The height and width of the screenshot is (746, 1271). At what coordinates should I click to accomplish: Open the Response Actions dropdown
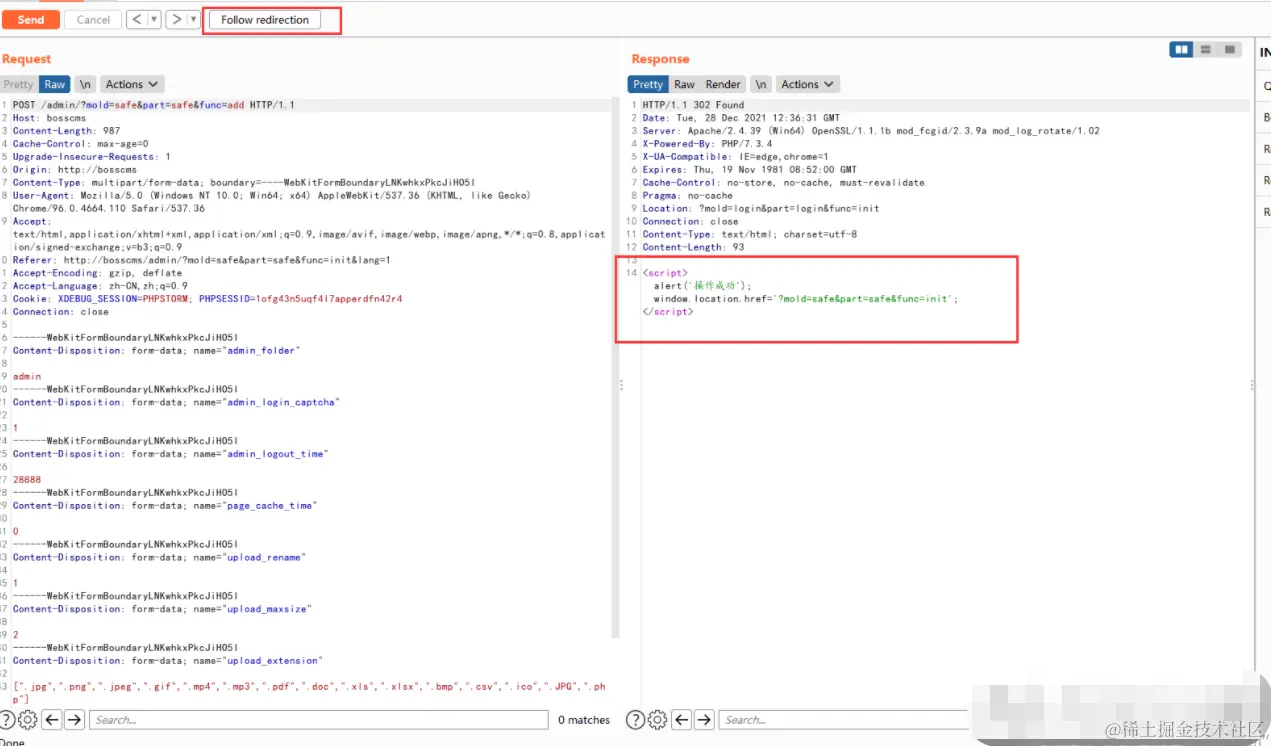click(x=808, y=85)
